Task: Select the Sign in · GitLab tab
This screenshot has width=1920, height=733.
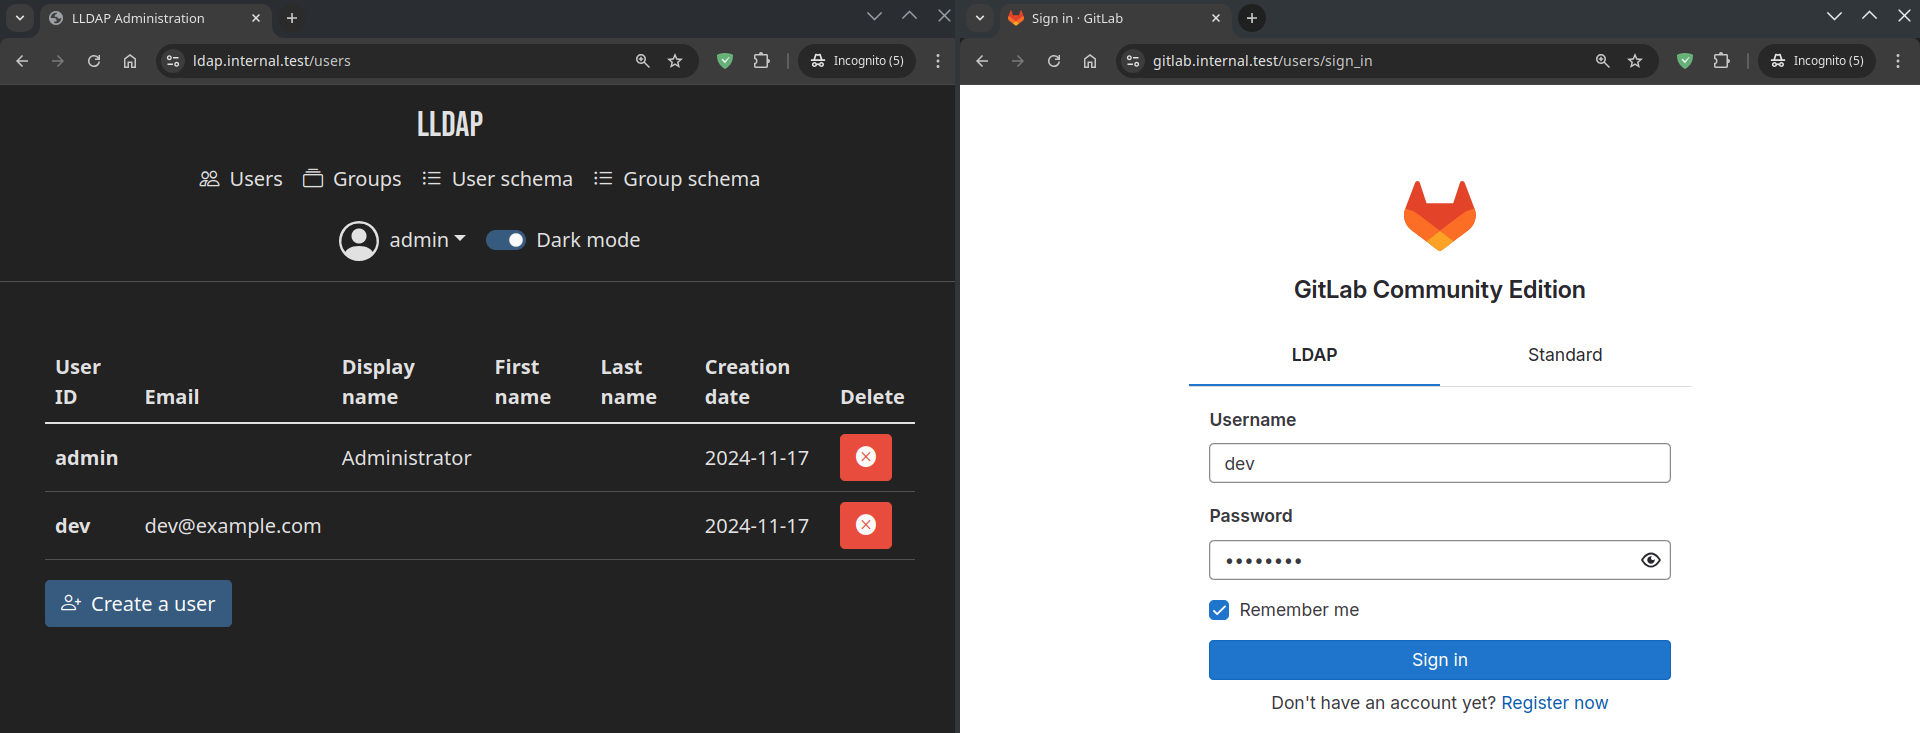Action: click(1115, 18)
